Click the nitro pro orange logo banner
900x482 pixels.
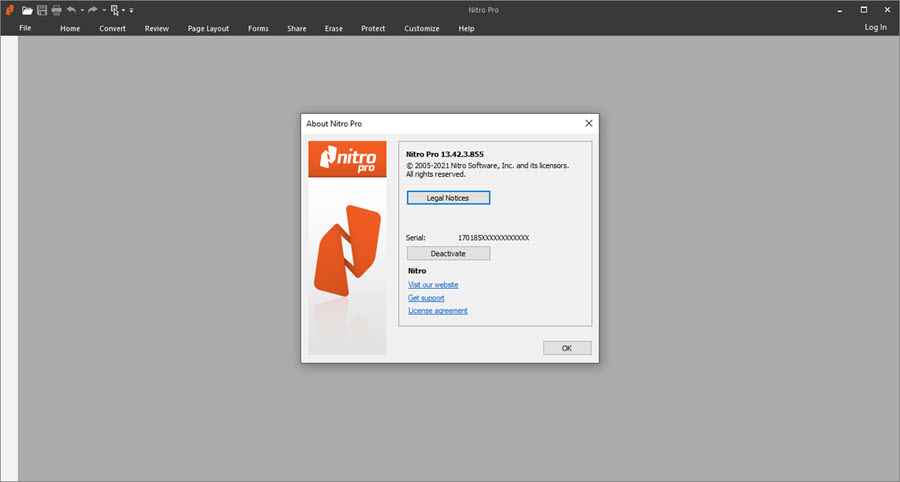[x=347, y=159]
